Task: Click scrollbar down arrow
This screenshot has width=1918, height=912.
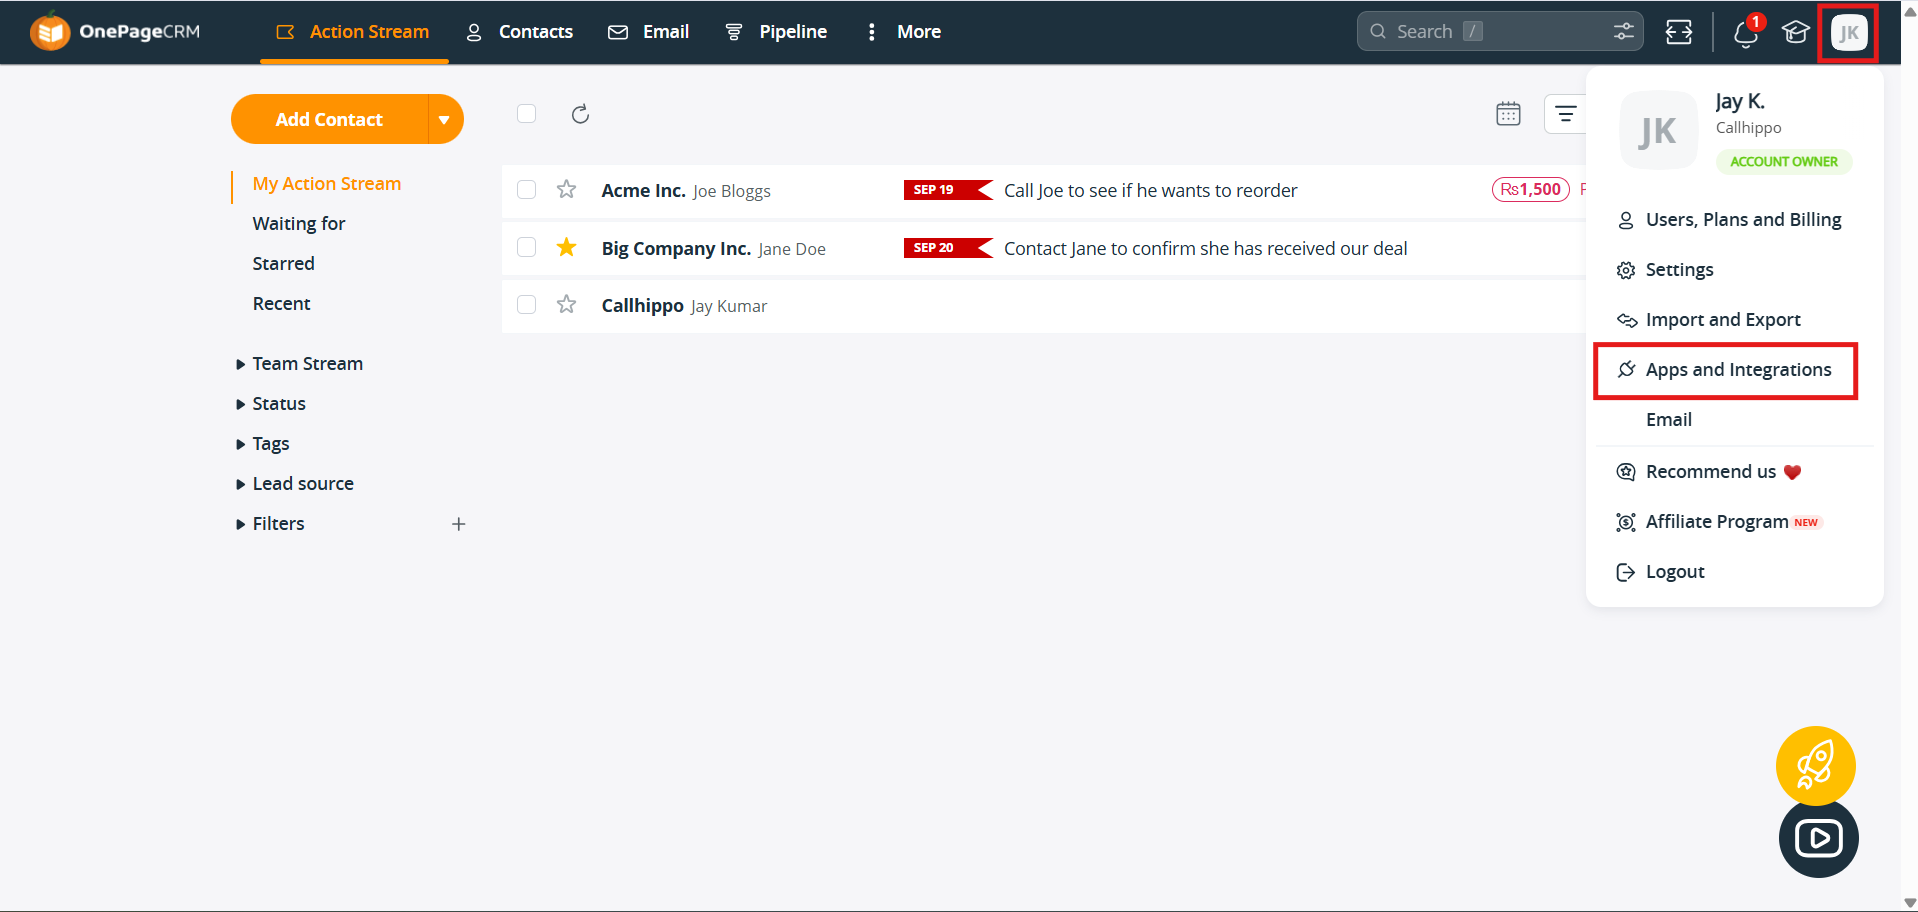Action: click(1910, 902)
